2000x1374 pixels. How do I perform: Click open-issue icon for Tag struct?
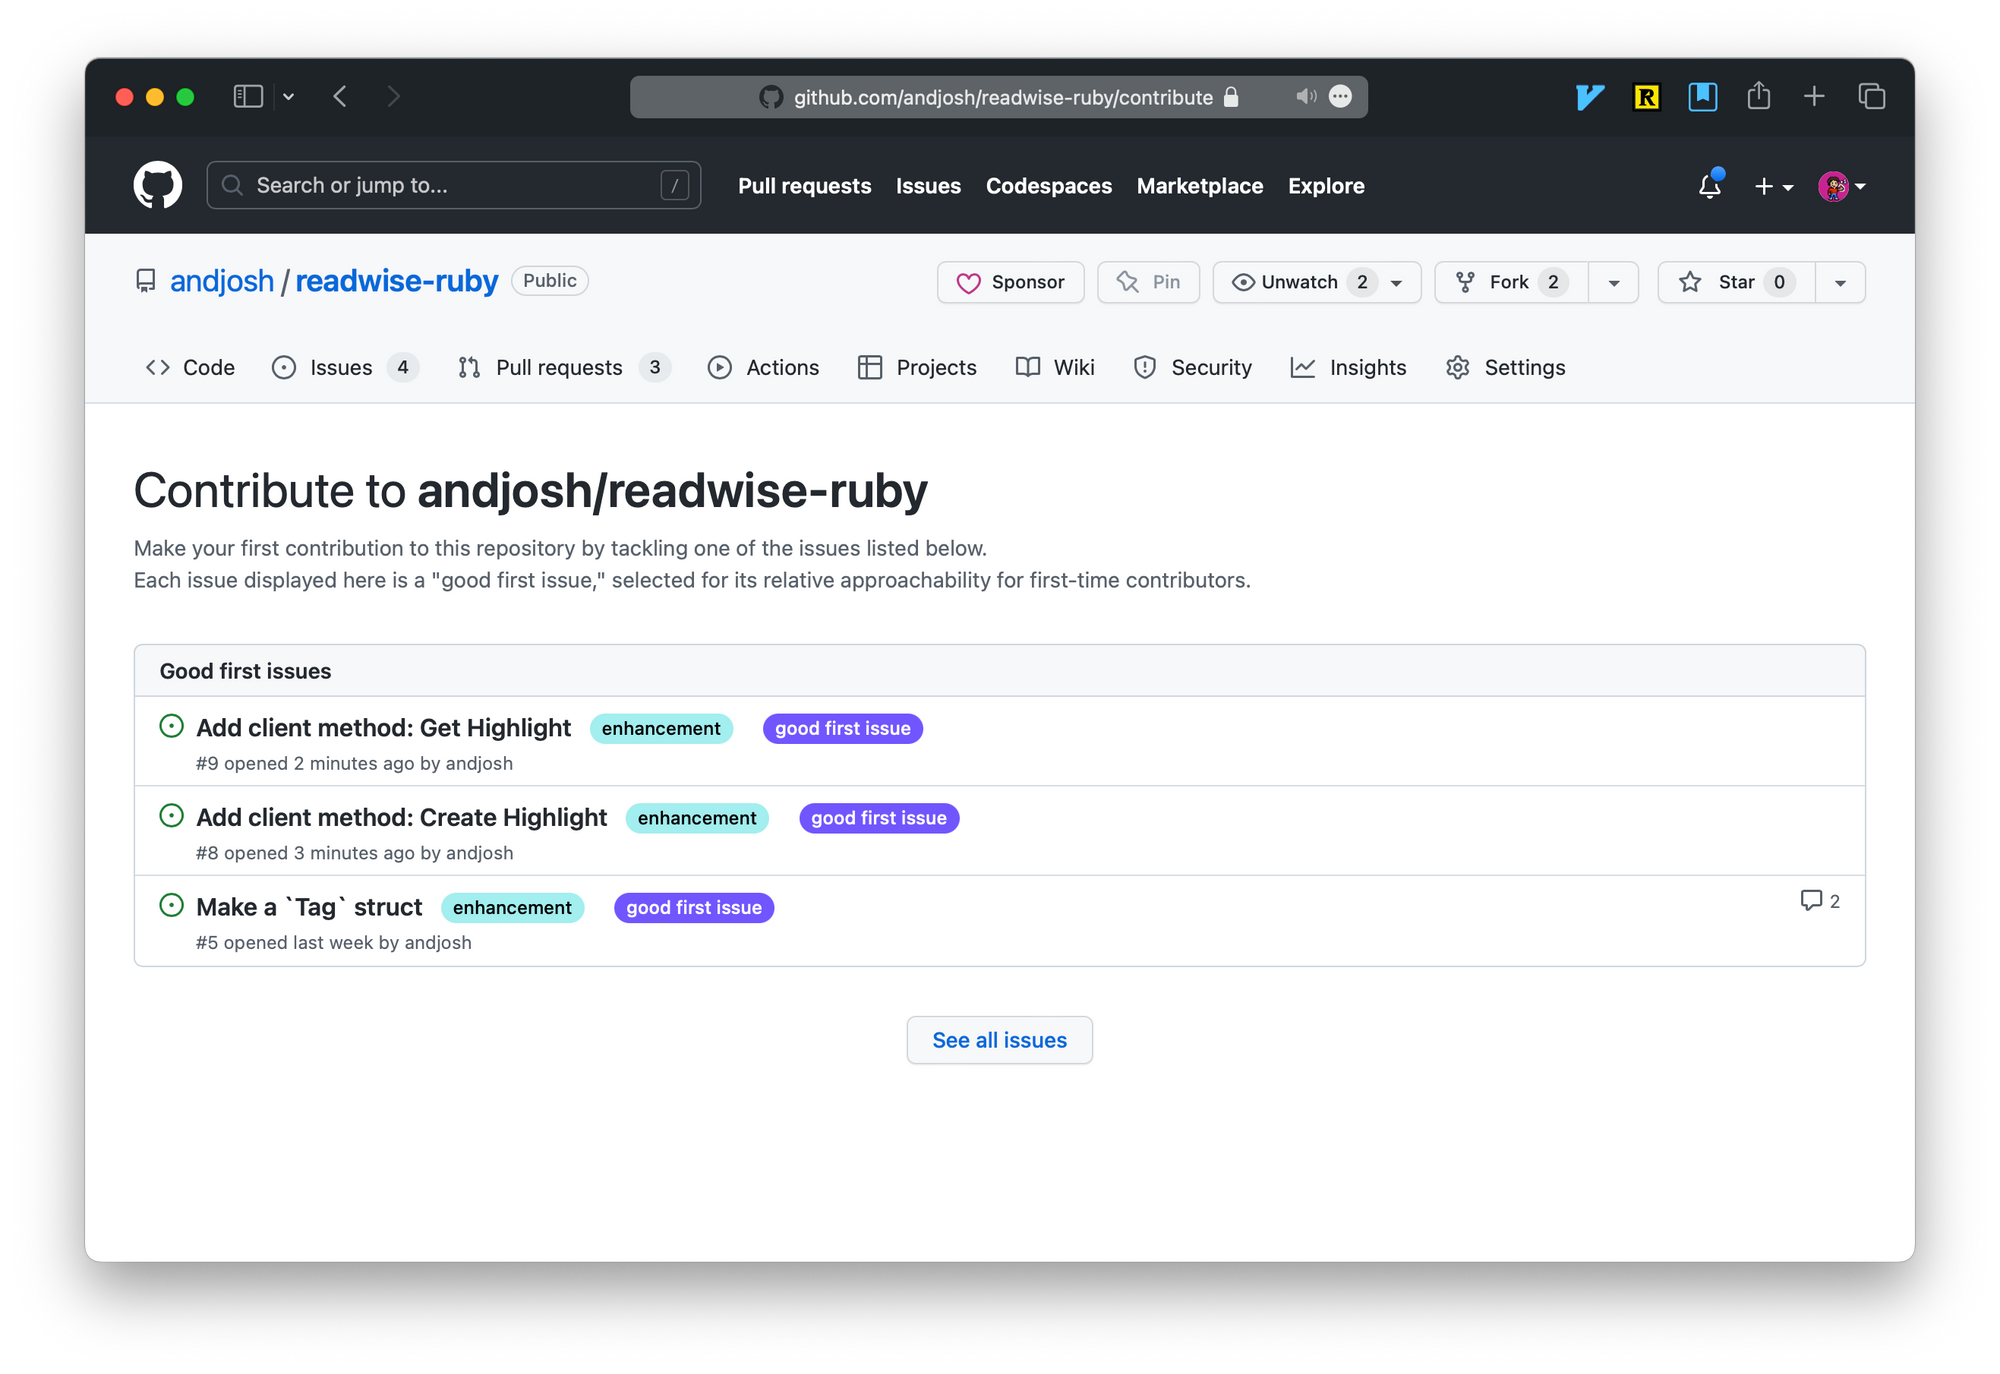coord(172,905)
